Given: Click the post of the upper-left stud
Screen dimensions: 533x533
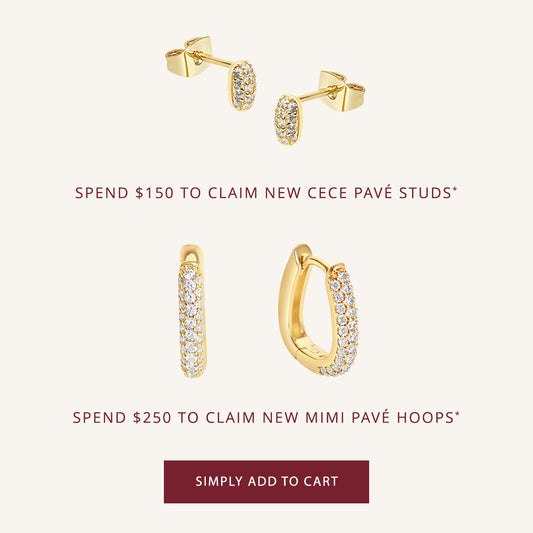Looking at the screenshot, I should (x=213, y=60).
